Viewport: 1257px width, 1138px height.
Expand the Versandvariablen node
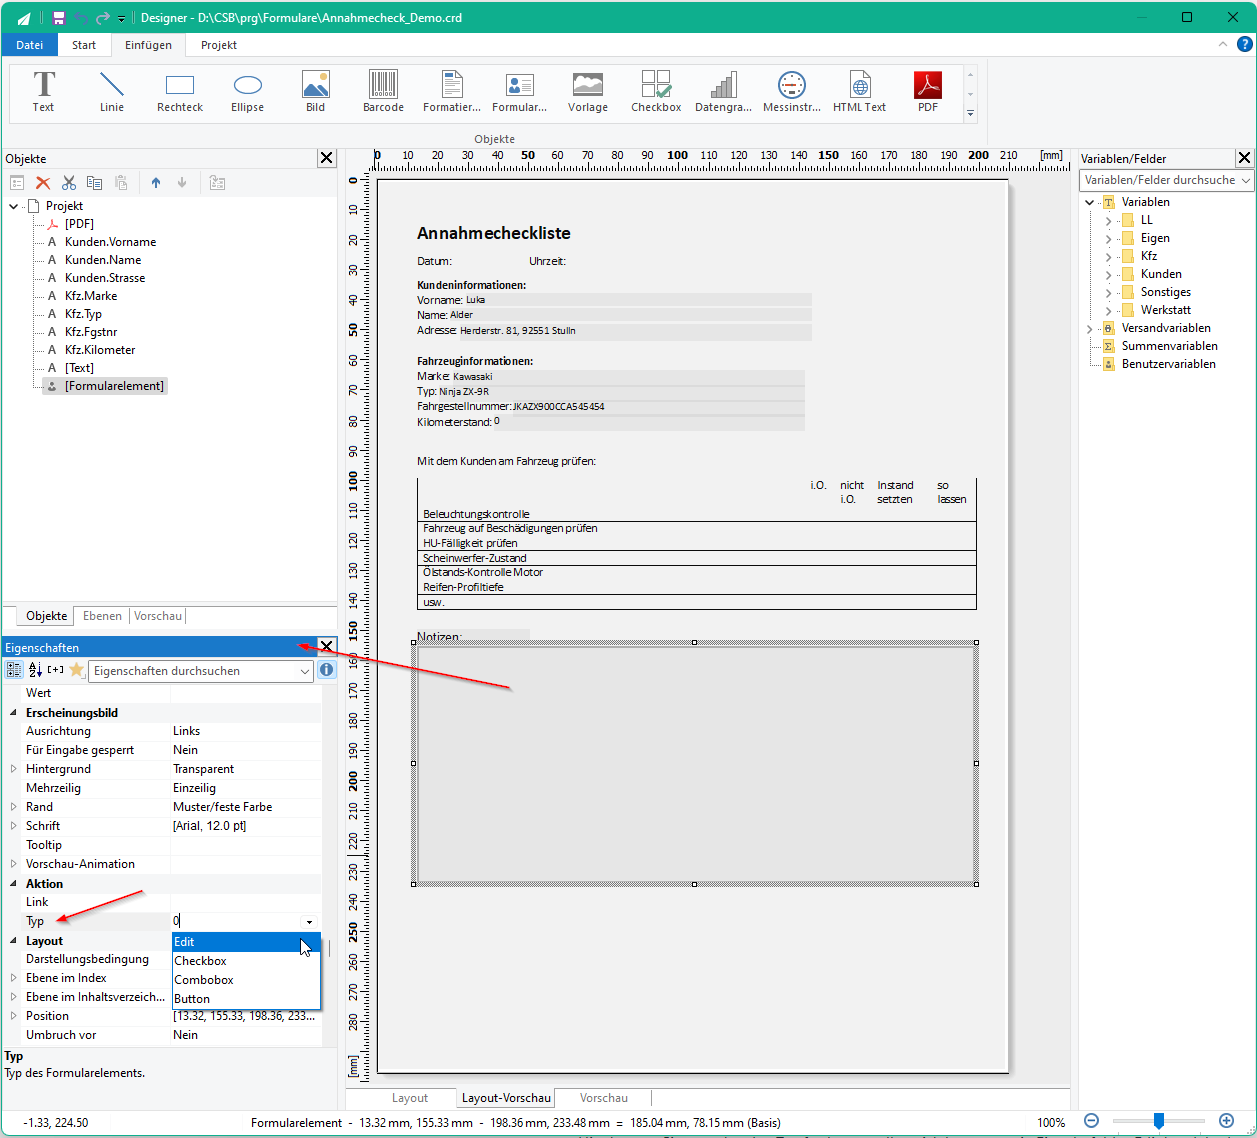pyautogui.click(x=1090, y=328)
